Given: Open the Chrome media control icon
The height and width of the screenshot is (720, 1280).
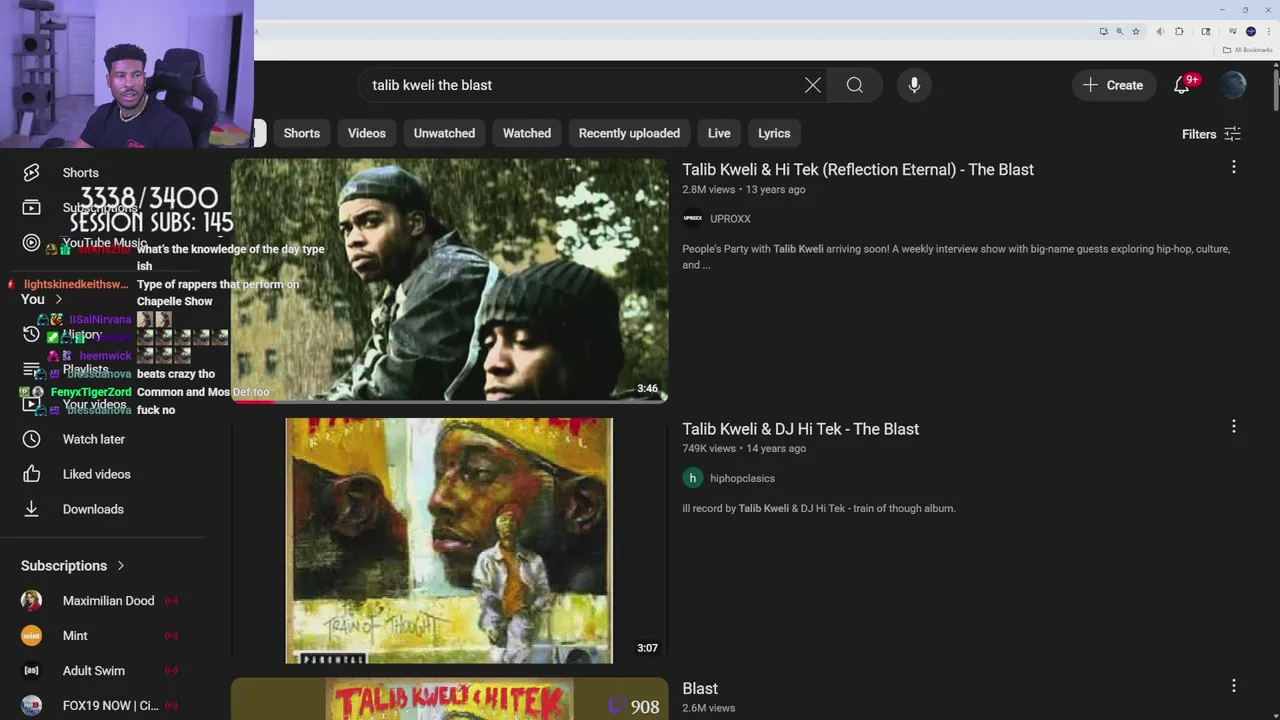Looking at the screenshot, I should pyautogui.click(x=1233, y=31).
